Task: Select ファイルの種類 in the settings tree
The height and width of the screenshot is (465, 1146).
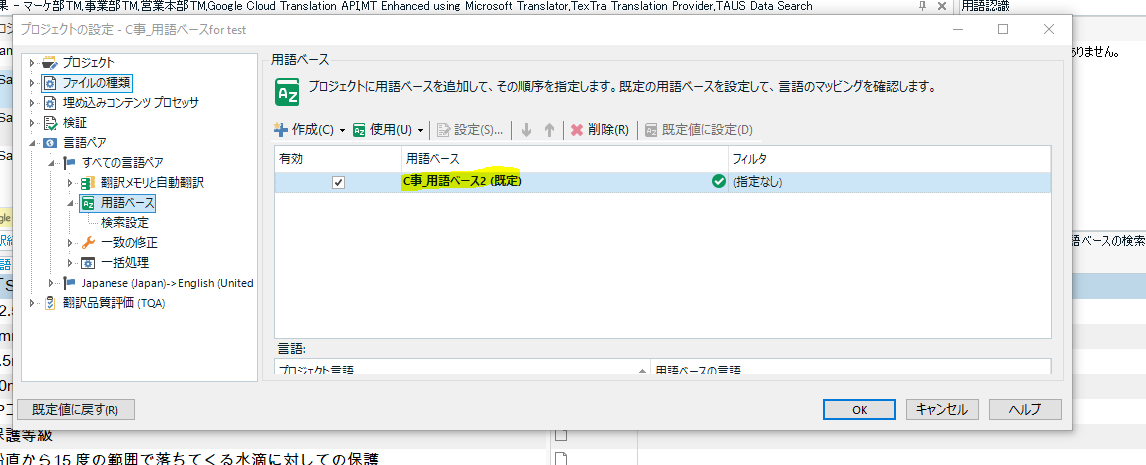Action: [x=96, y=83]
